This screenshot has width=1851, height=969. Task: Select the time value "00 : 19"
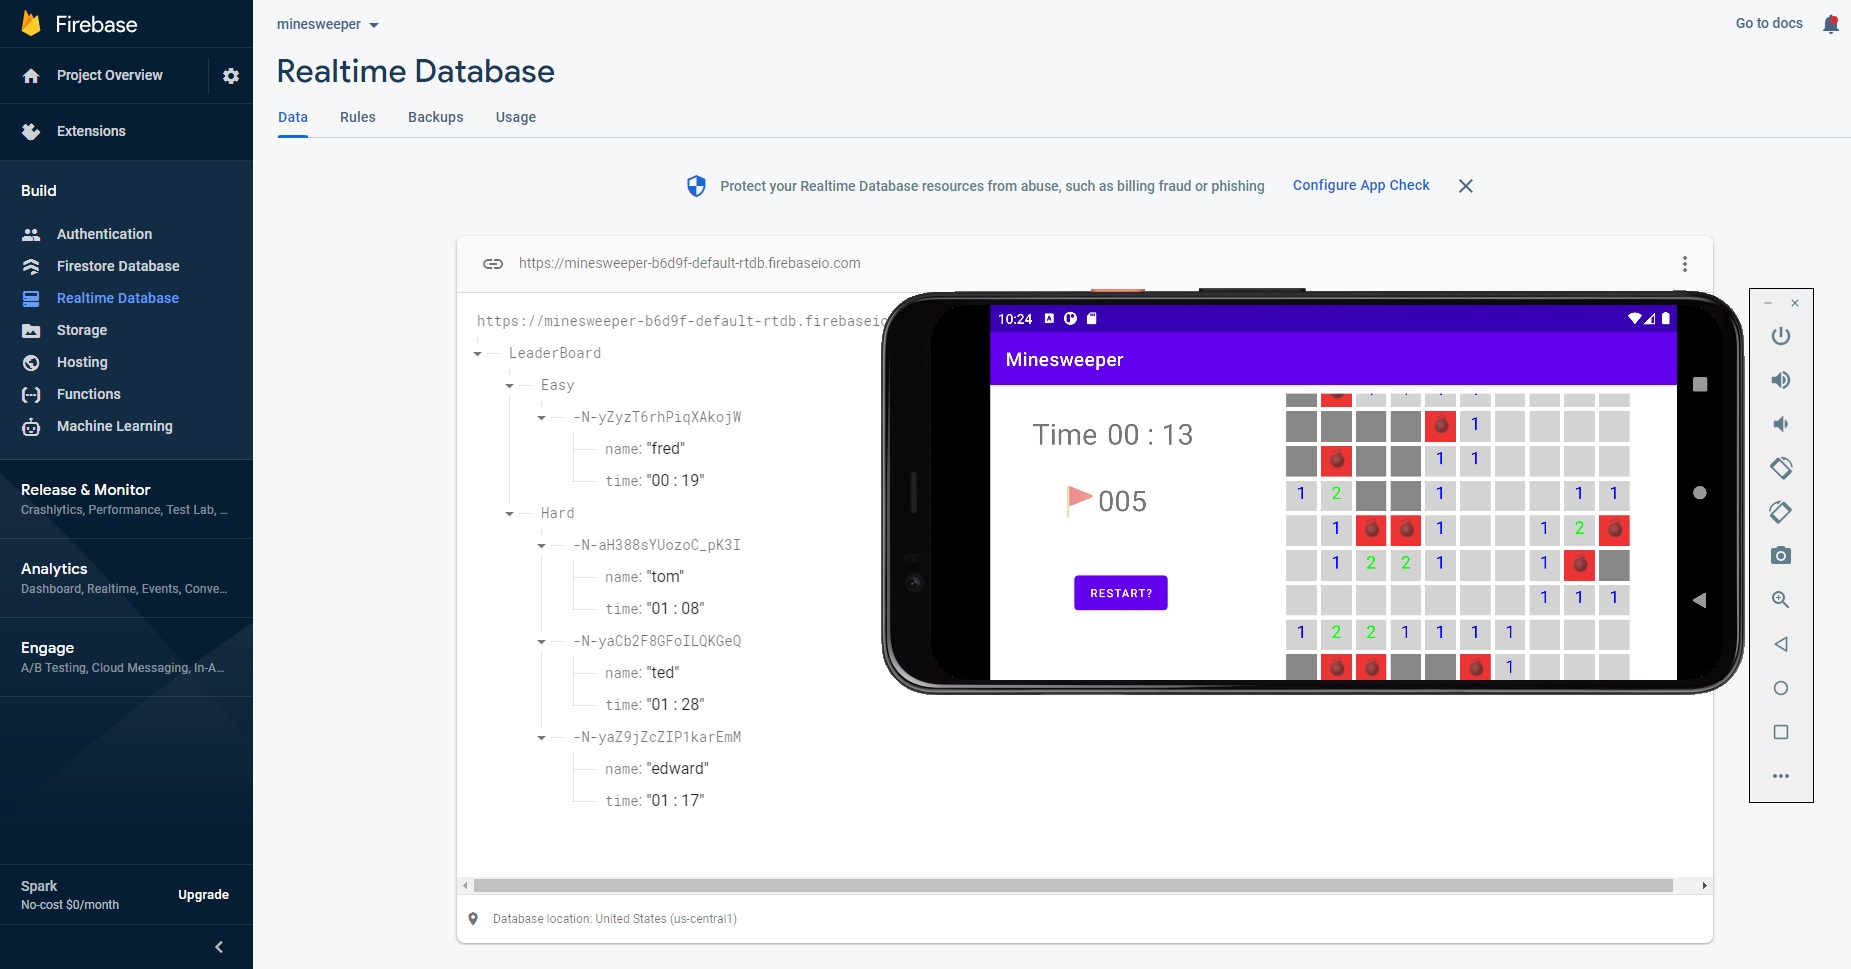pos(676,481)
